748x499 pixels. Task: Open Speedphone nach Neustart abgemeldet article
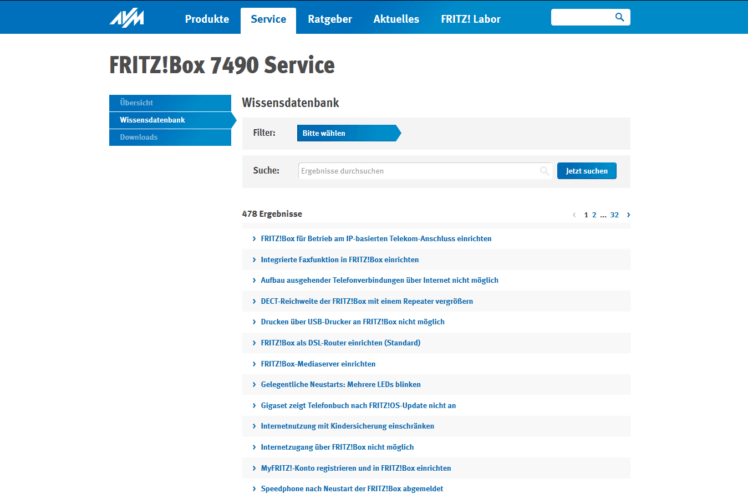tap(352, 489)
